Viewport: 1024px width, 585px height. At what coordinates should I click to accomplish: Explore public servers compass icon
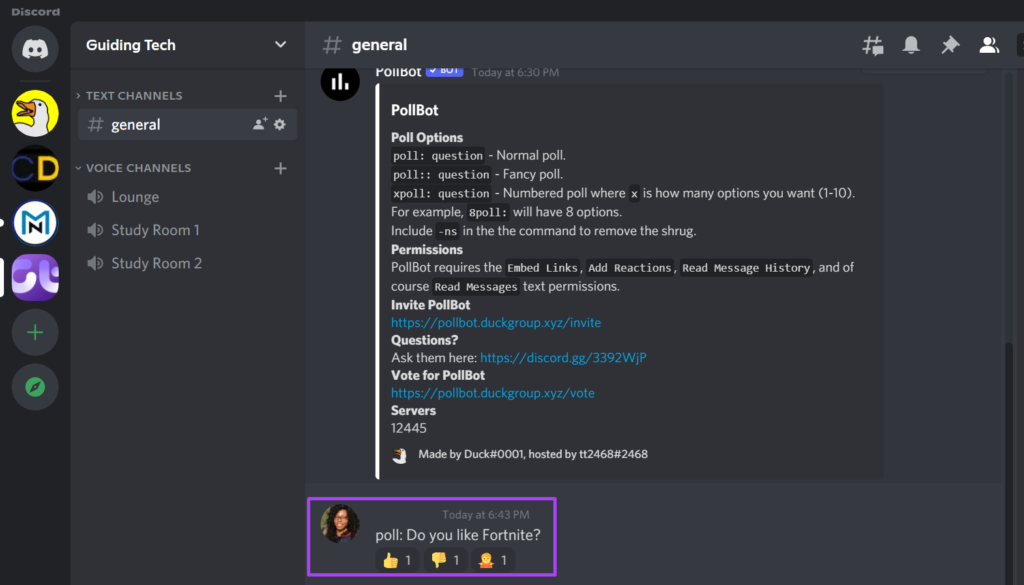point(35,387)
